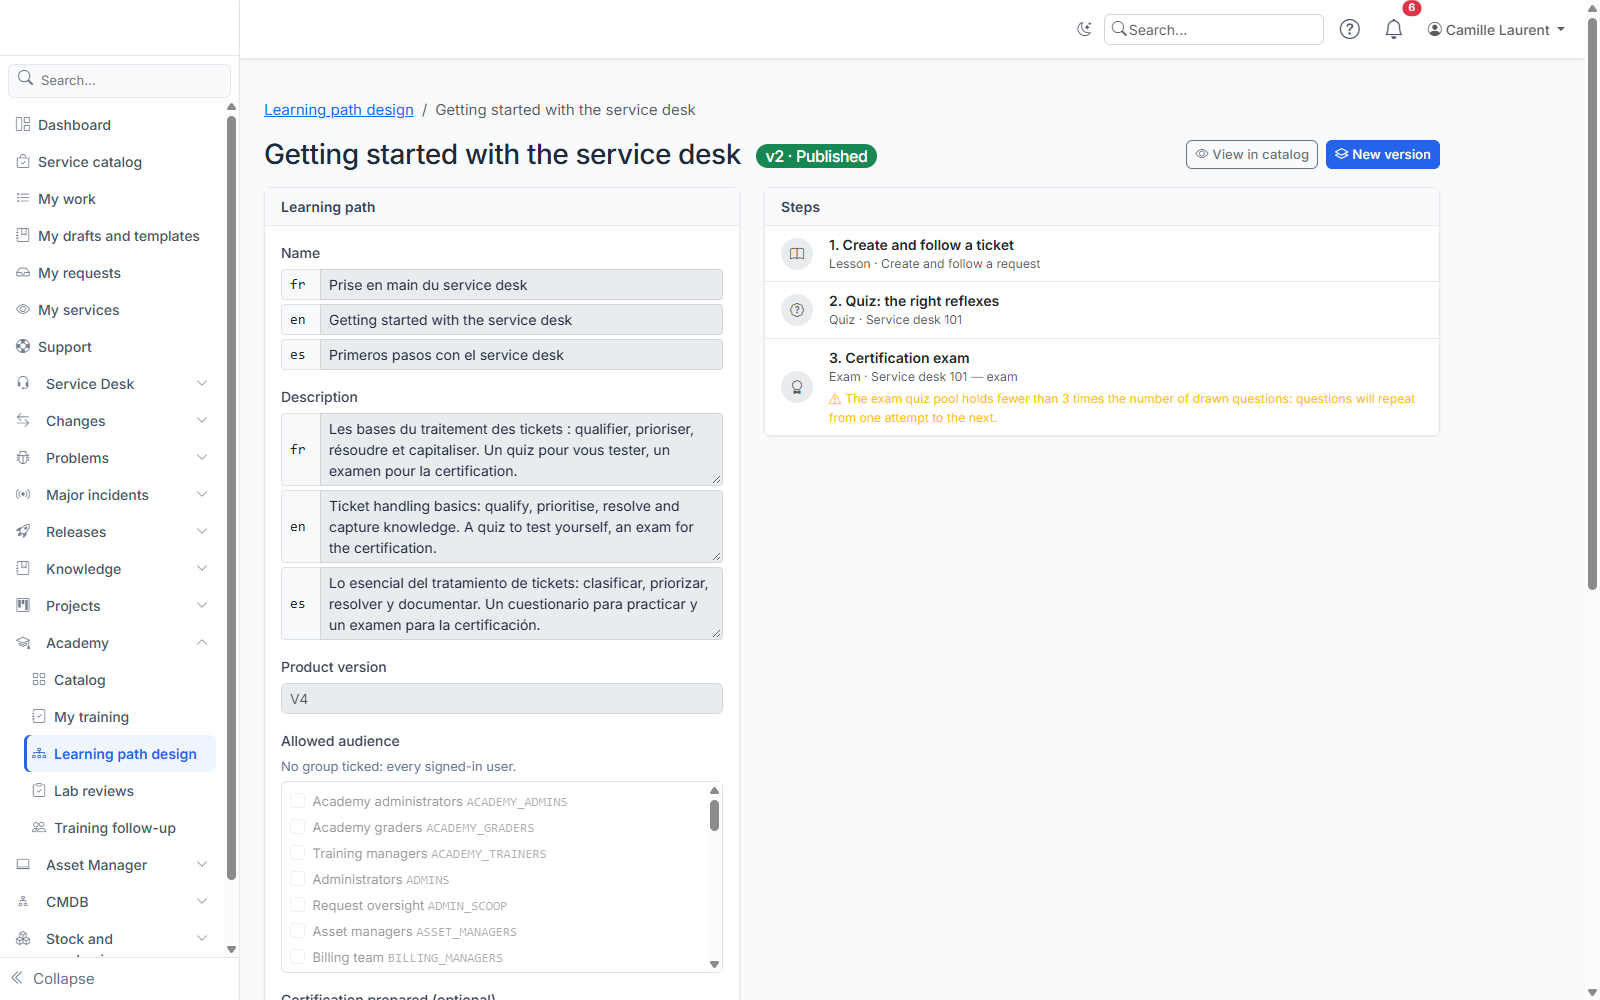
Task: Click the New version button
Action: [x=1383, y=155]
